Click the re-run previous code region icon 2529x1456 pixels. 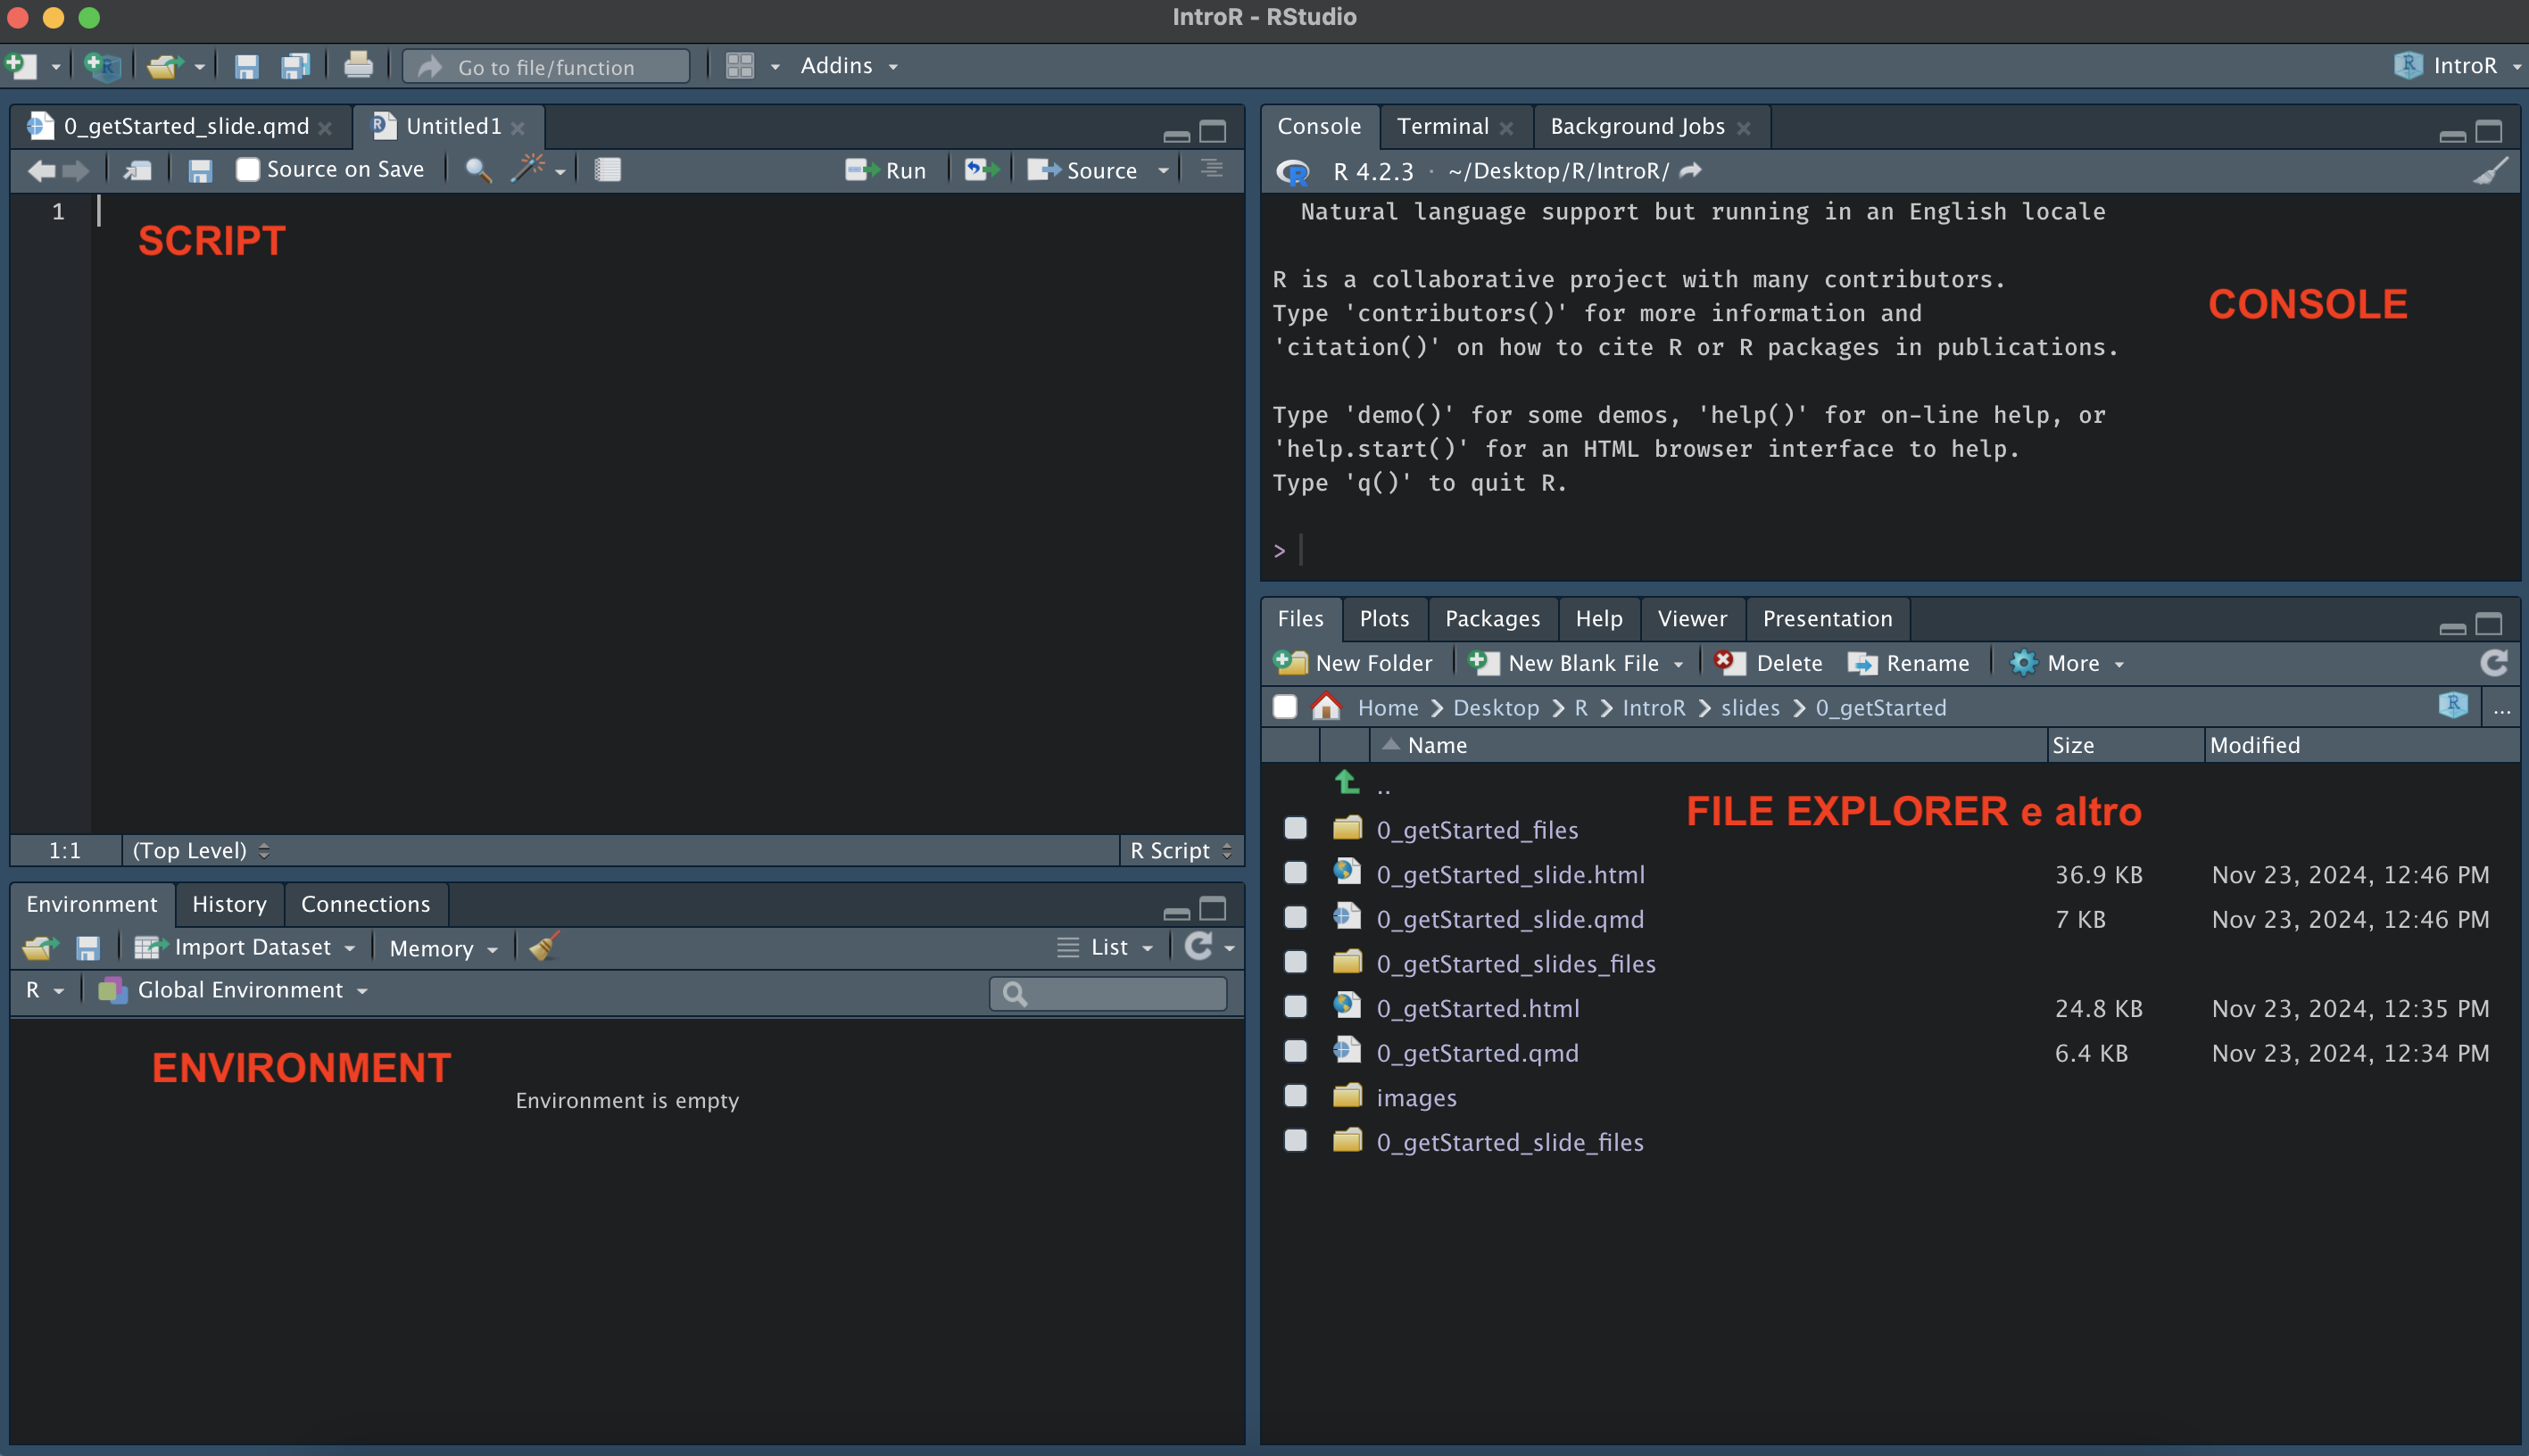point(980,170)
